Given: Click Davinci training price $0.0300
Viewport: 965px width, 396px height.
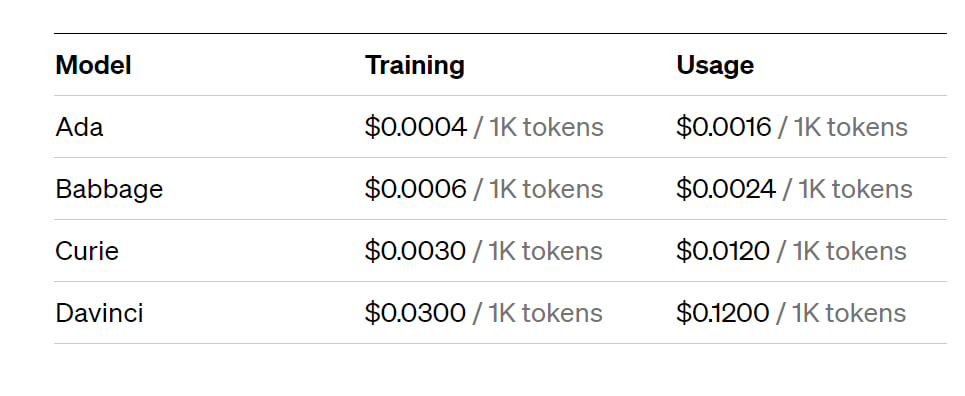Looking at the screenshot, I should (x=415, y=313).
